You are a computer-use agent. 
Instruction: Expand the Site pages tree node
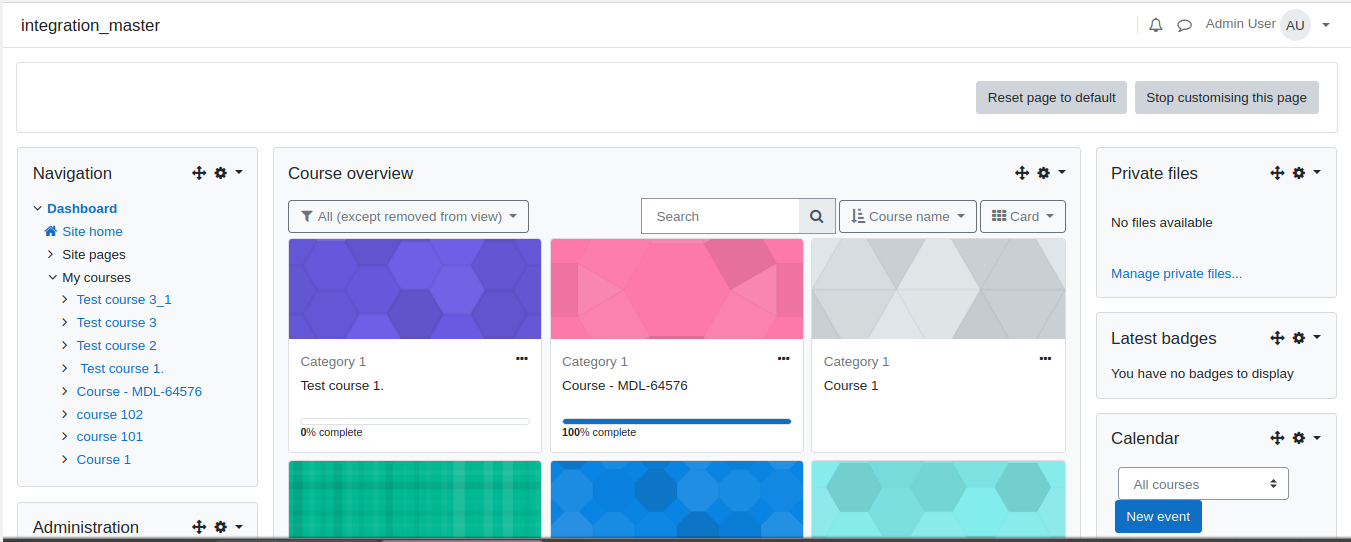point(52,254)
